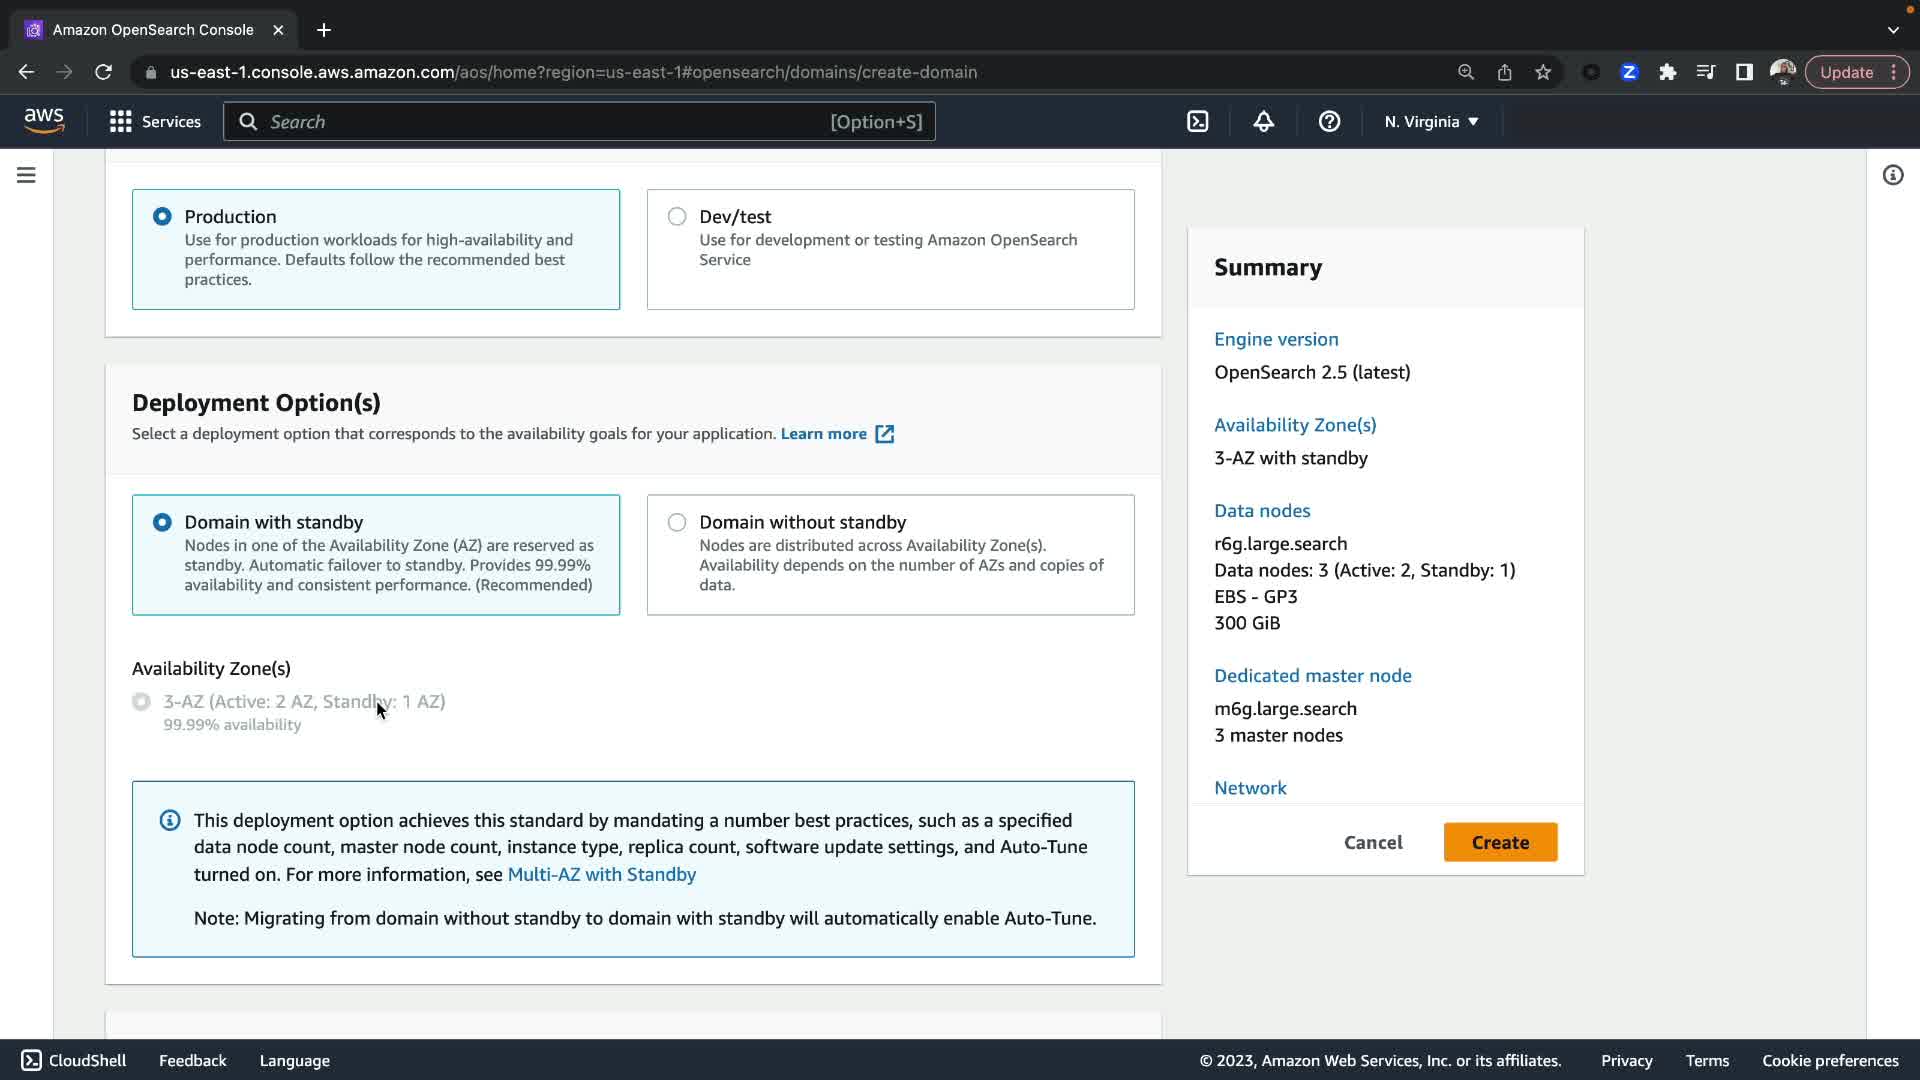Image resolution: width=1920 pixels, height=1080 pixels.
Task: Bookmark this page with the star icon
Action: [1543, 72]
